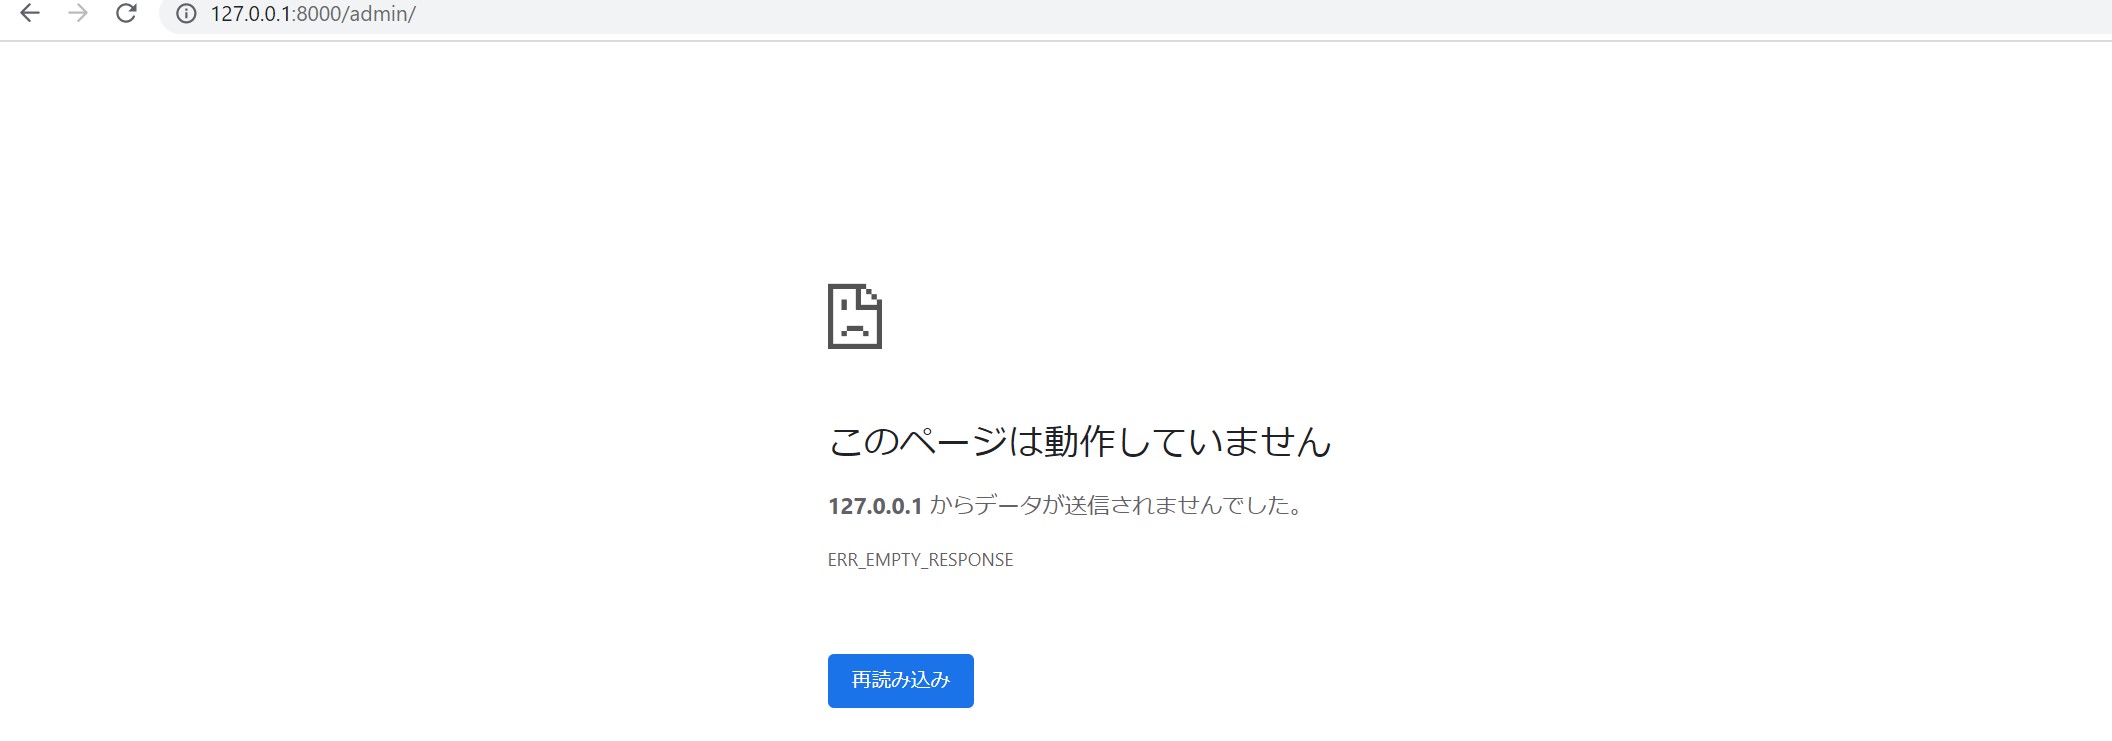Click the bold 127.0.0.1 in error message
Screen dimensions: 2112x741
click(874, 506)
